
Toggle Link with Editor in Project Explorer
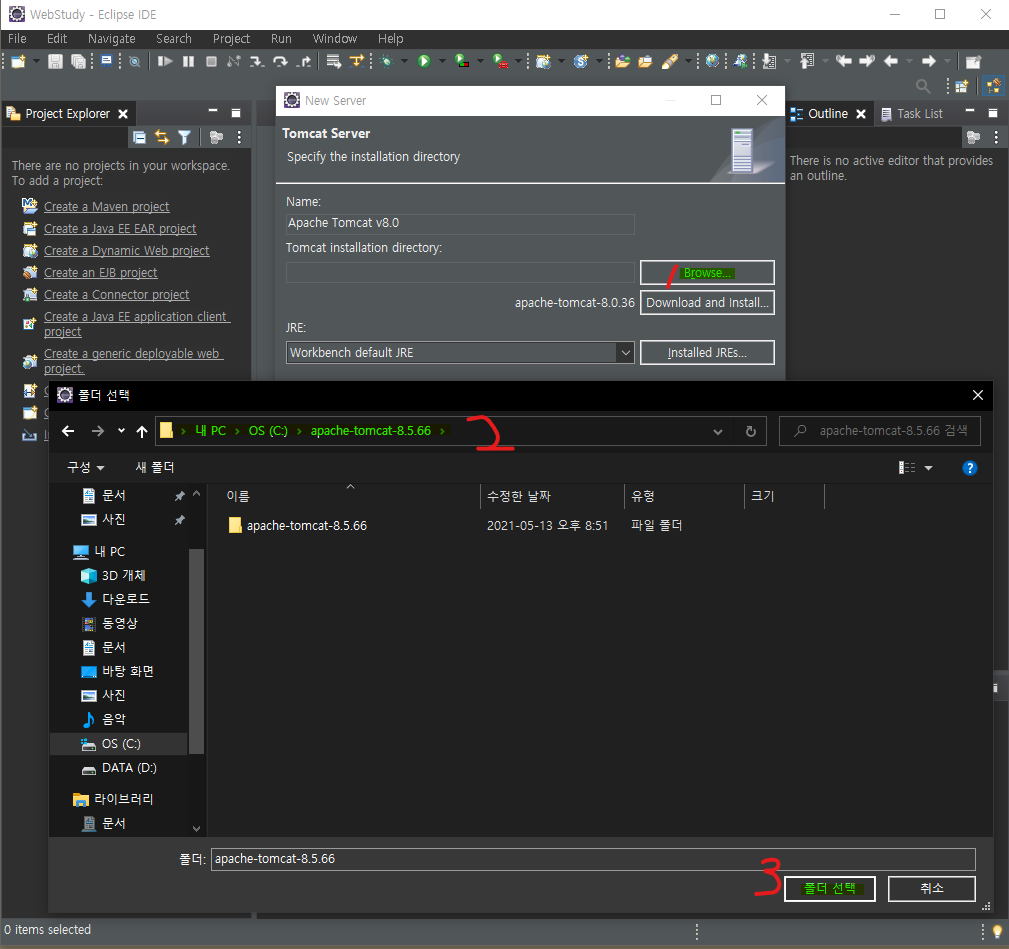click(x=162, y=137)
